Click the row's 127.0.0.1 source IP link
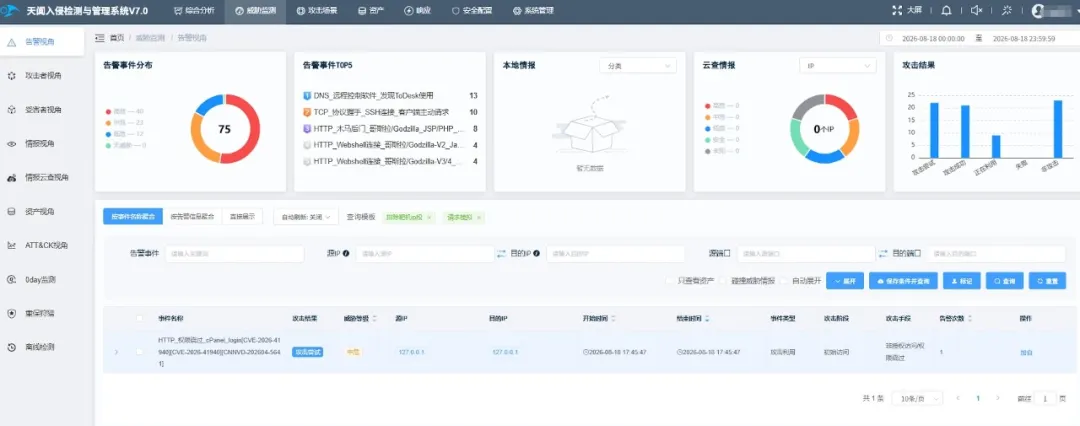This screenshot has height=426, width=1080. pyautogui.click(x=411, y=352)
